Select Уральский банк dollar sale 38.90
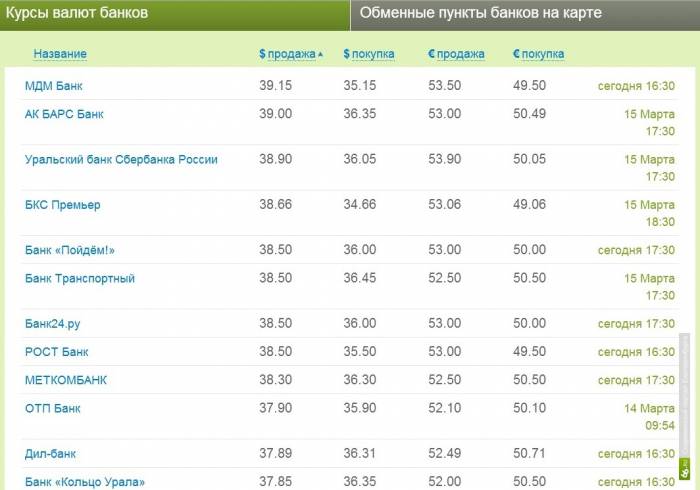This screenshot has width=700, height=490. point(275,159)
